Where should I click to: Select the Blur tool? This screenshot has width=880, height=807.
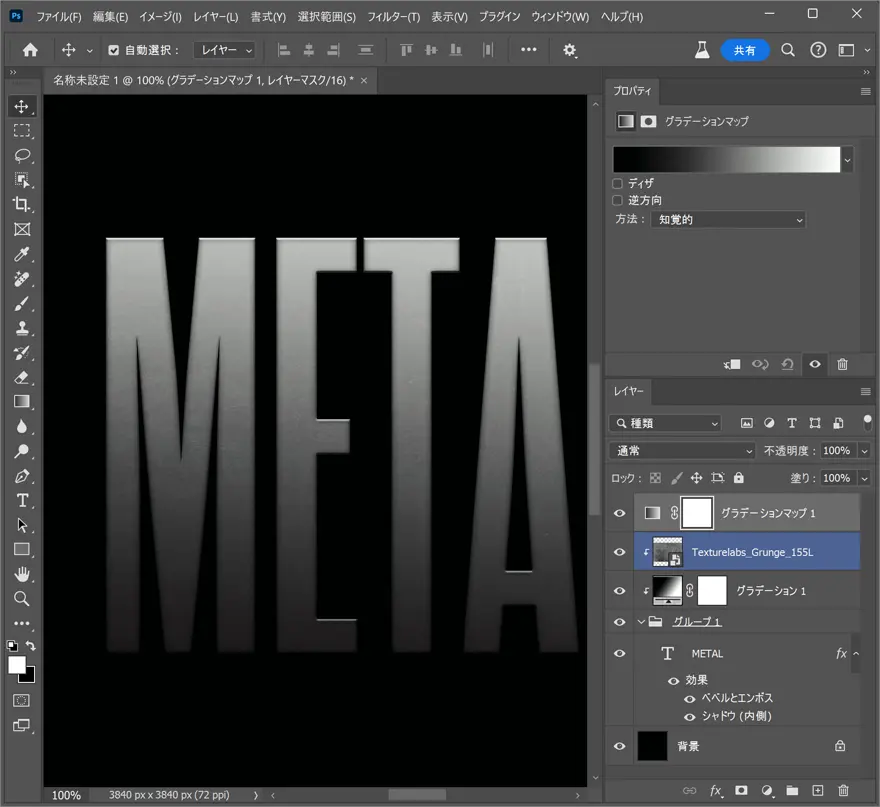point(21,427)
